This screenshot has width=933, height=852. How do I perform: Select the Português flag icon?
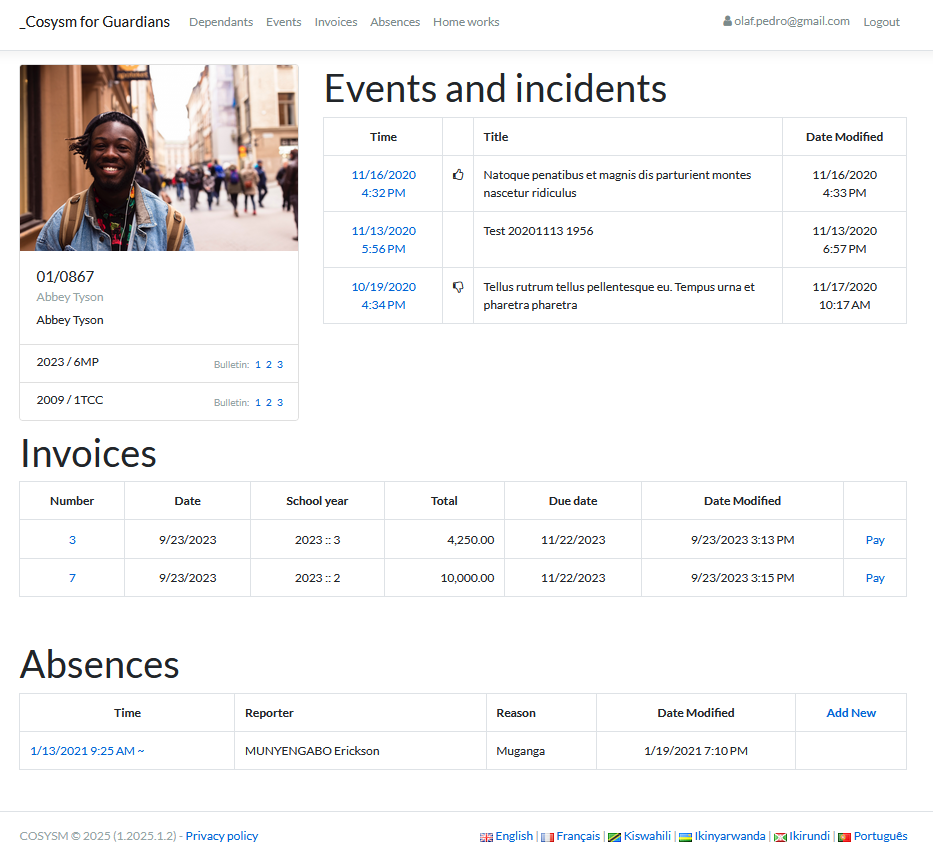tap(844, 837)
